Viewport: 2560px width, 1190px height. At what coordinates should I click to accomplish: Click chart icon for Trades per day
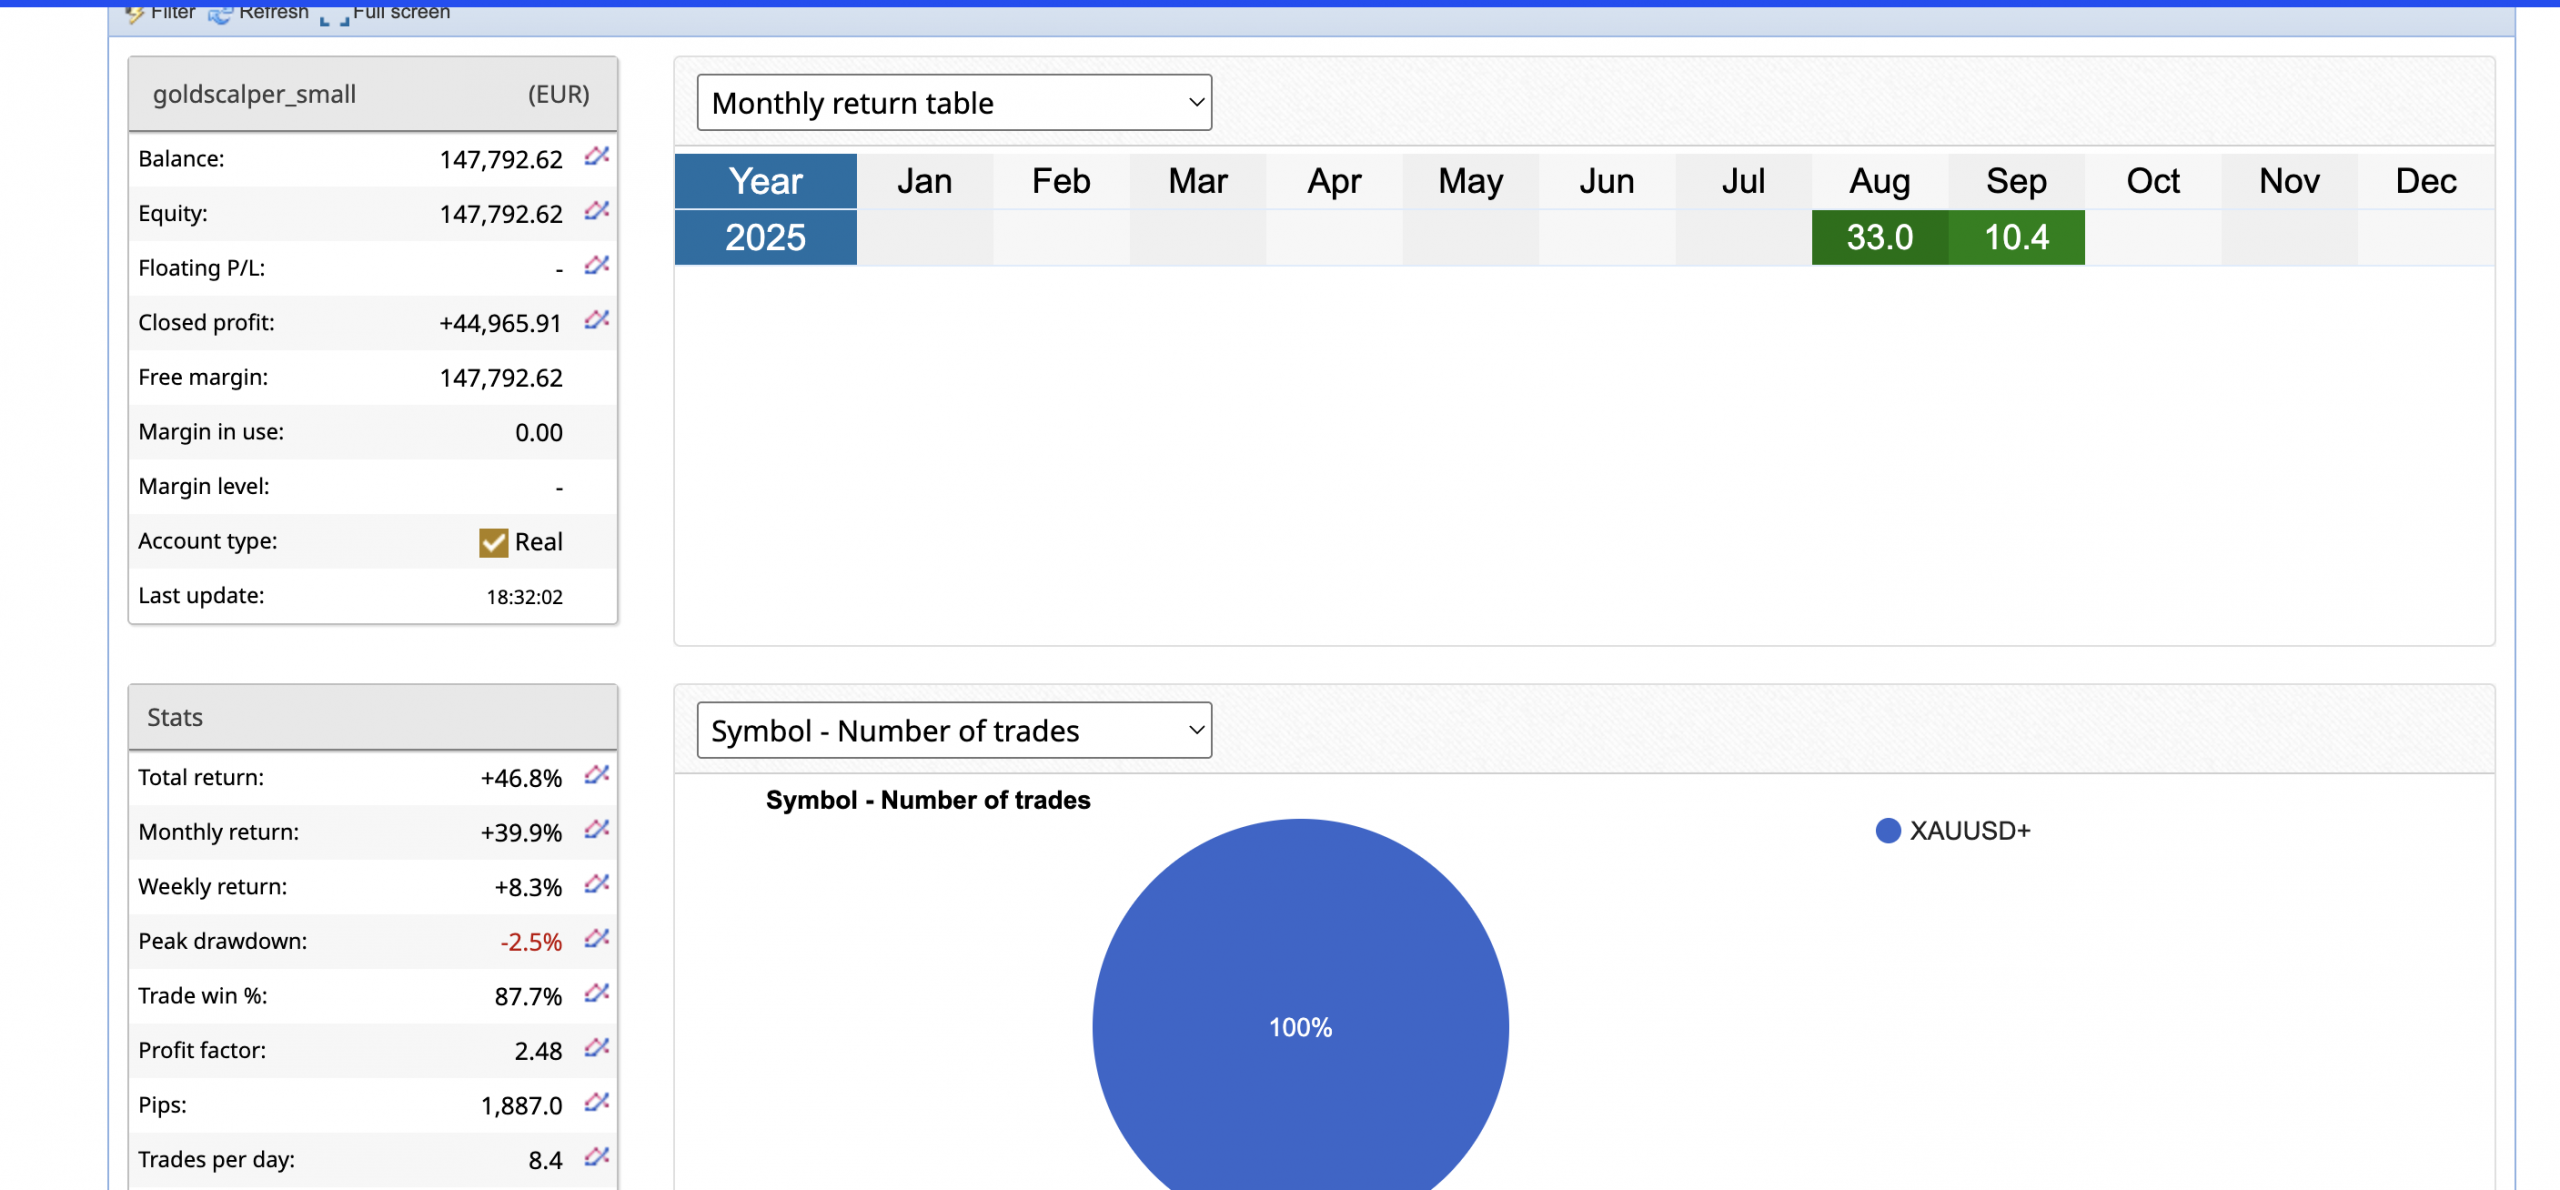point(597,1157)
